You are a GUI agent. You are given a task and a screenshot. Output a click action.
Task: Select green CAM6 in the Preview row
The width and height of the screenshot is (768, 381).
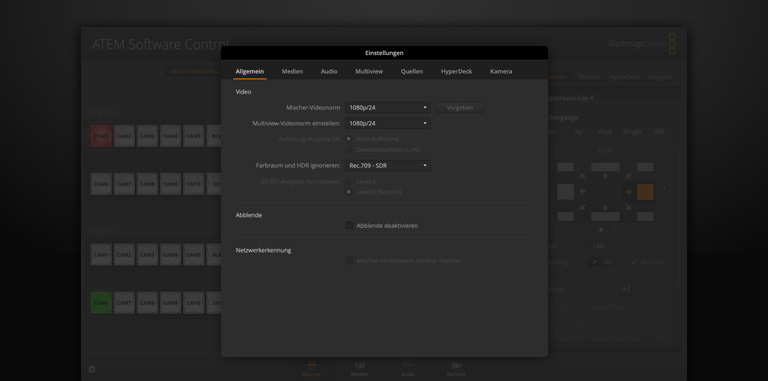tap(101, 303)
